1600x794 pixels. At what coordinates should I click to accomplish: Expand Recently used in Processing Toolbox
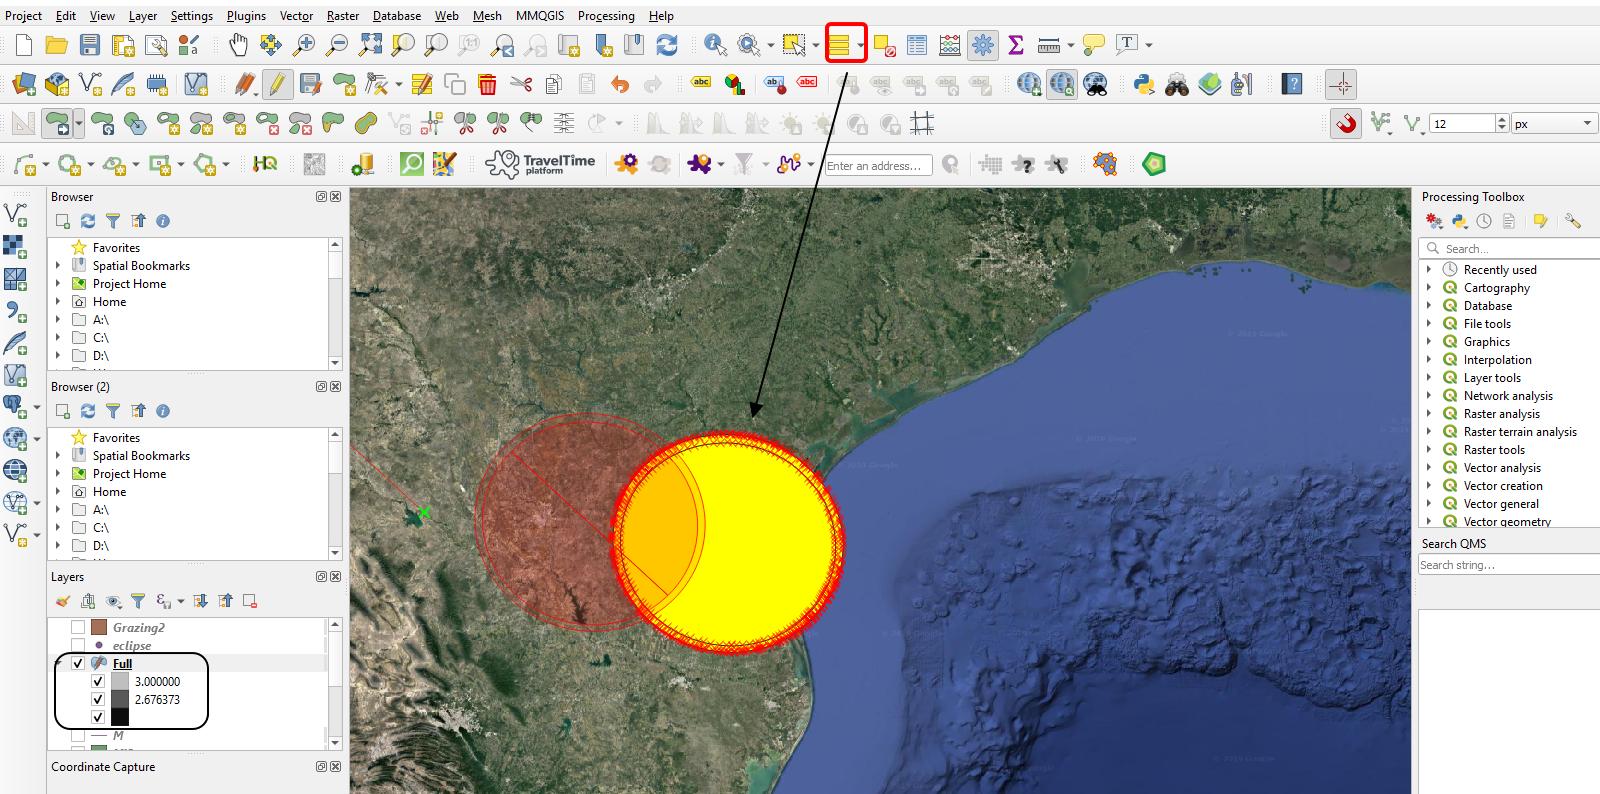click(x=1429, y=269)
